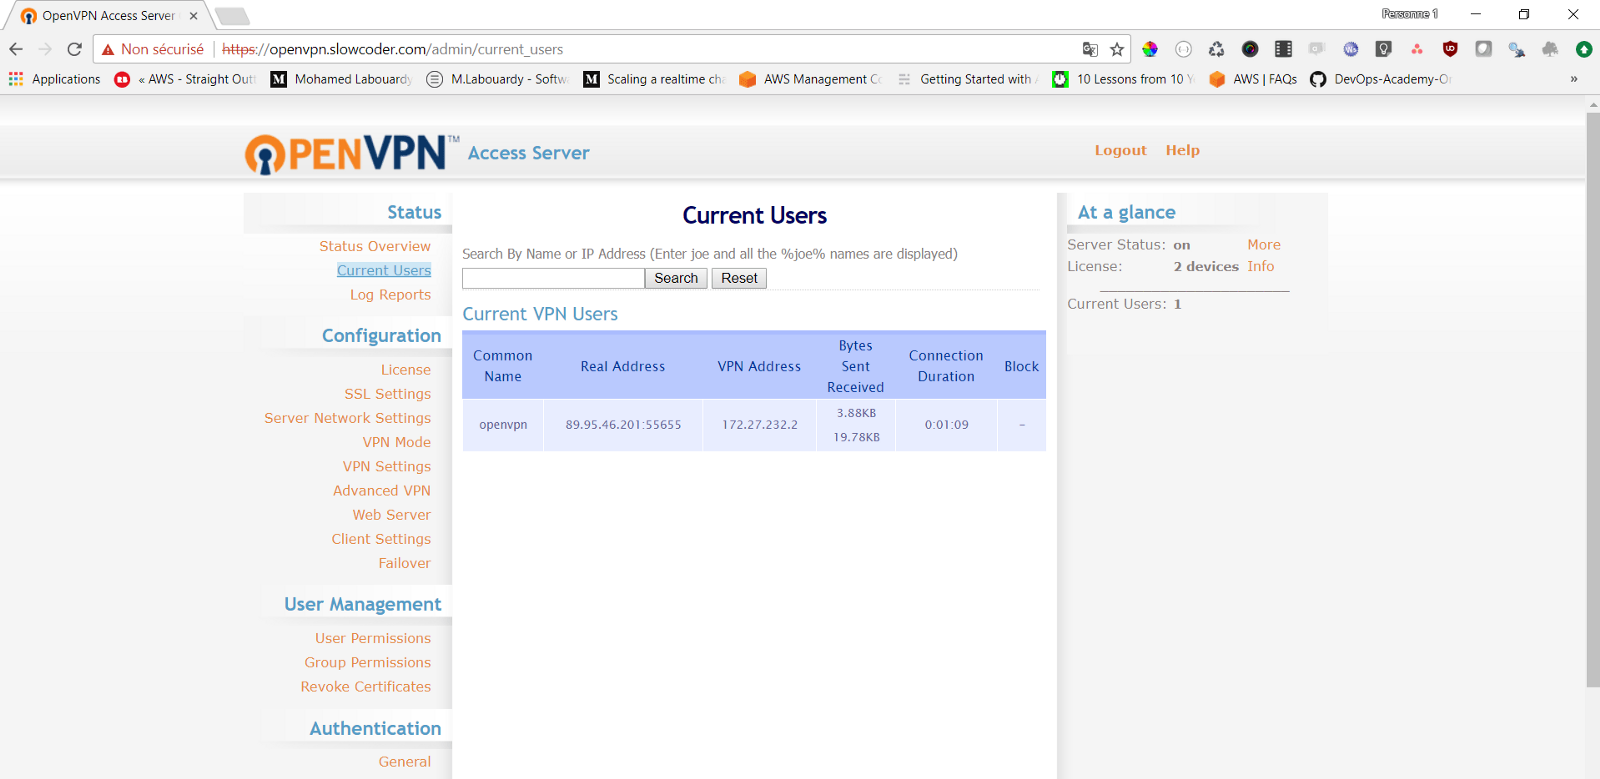Click the film strip extension icon
1600x779 pixels.
tap(1283, 49)
